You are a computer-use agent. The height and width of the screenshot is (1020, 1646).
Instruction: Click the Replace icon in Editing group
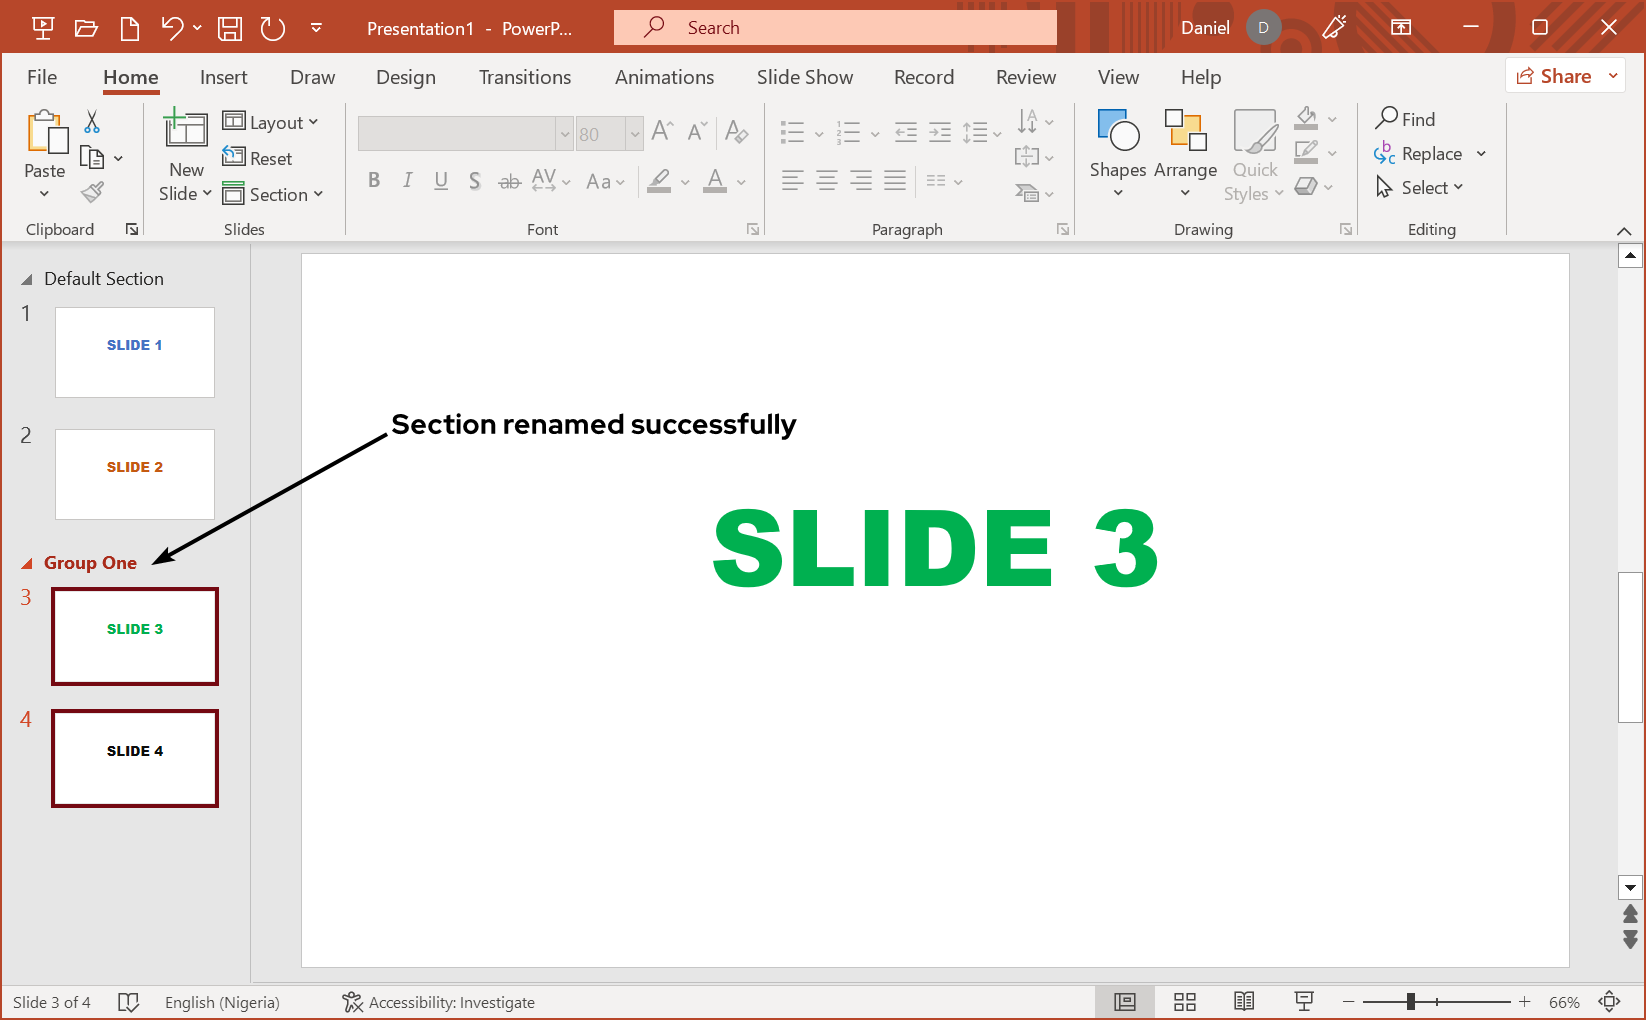click(1385, 153)
